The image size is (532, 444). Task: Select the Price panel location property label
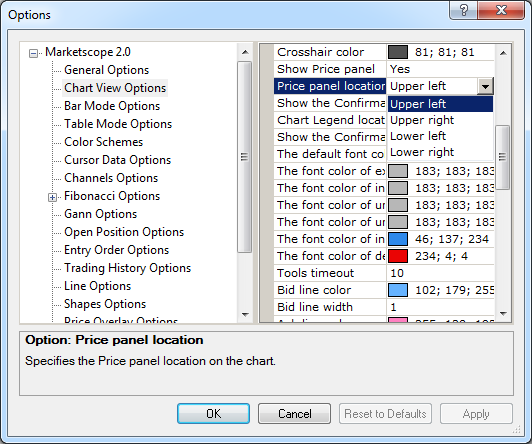click(x=330, y=86)
